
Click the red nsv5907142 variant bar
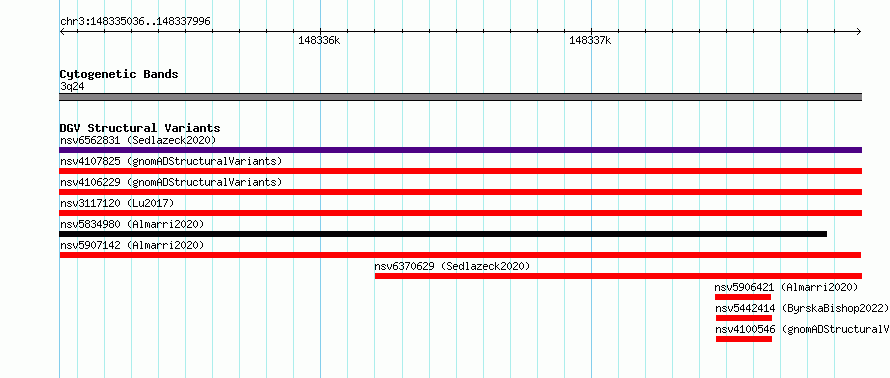pyautogui.click(x=460, y=255)
